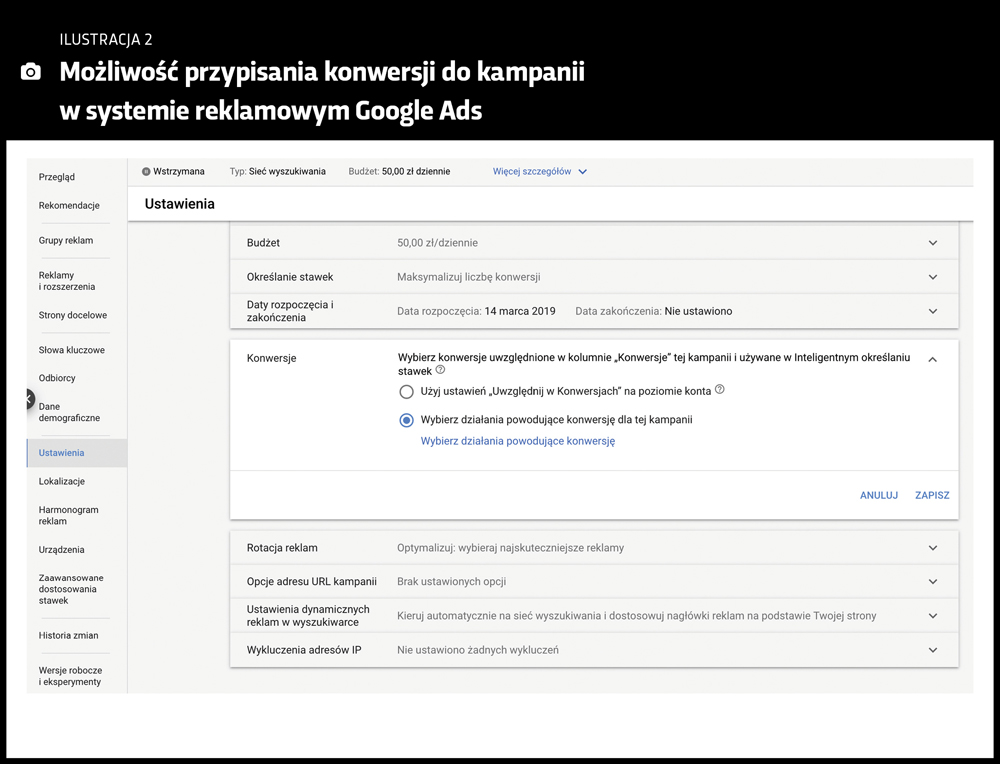1000x764 pixels.
Task: Expand the Budżet settings row
Action: [932, 242]
